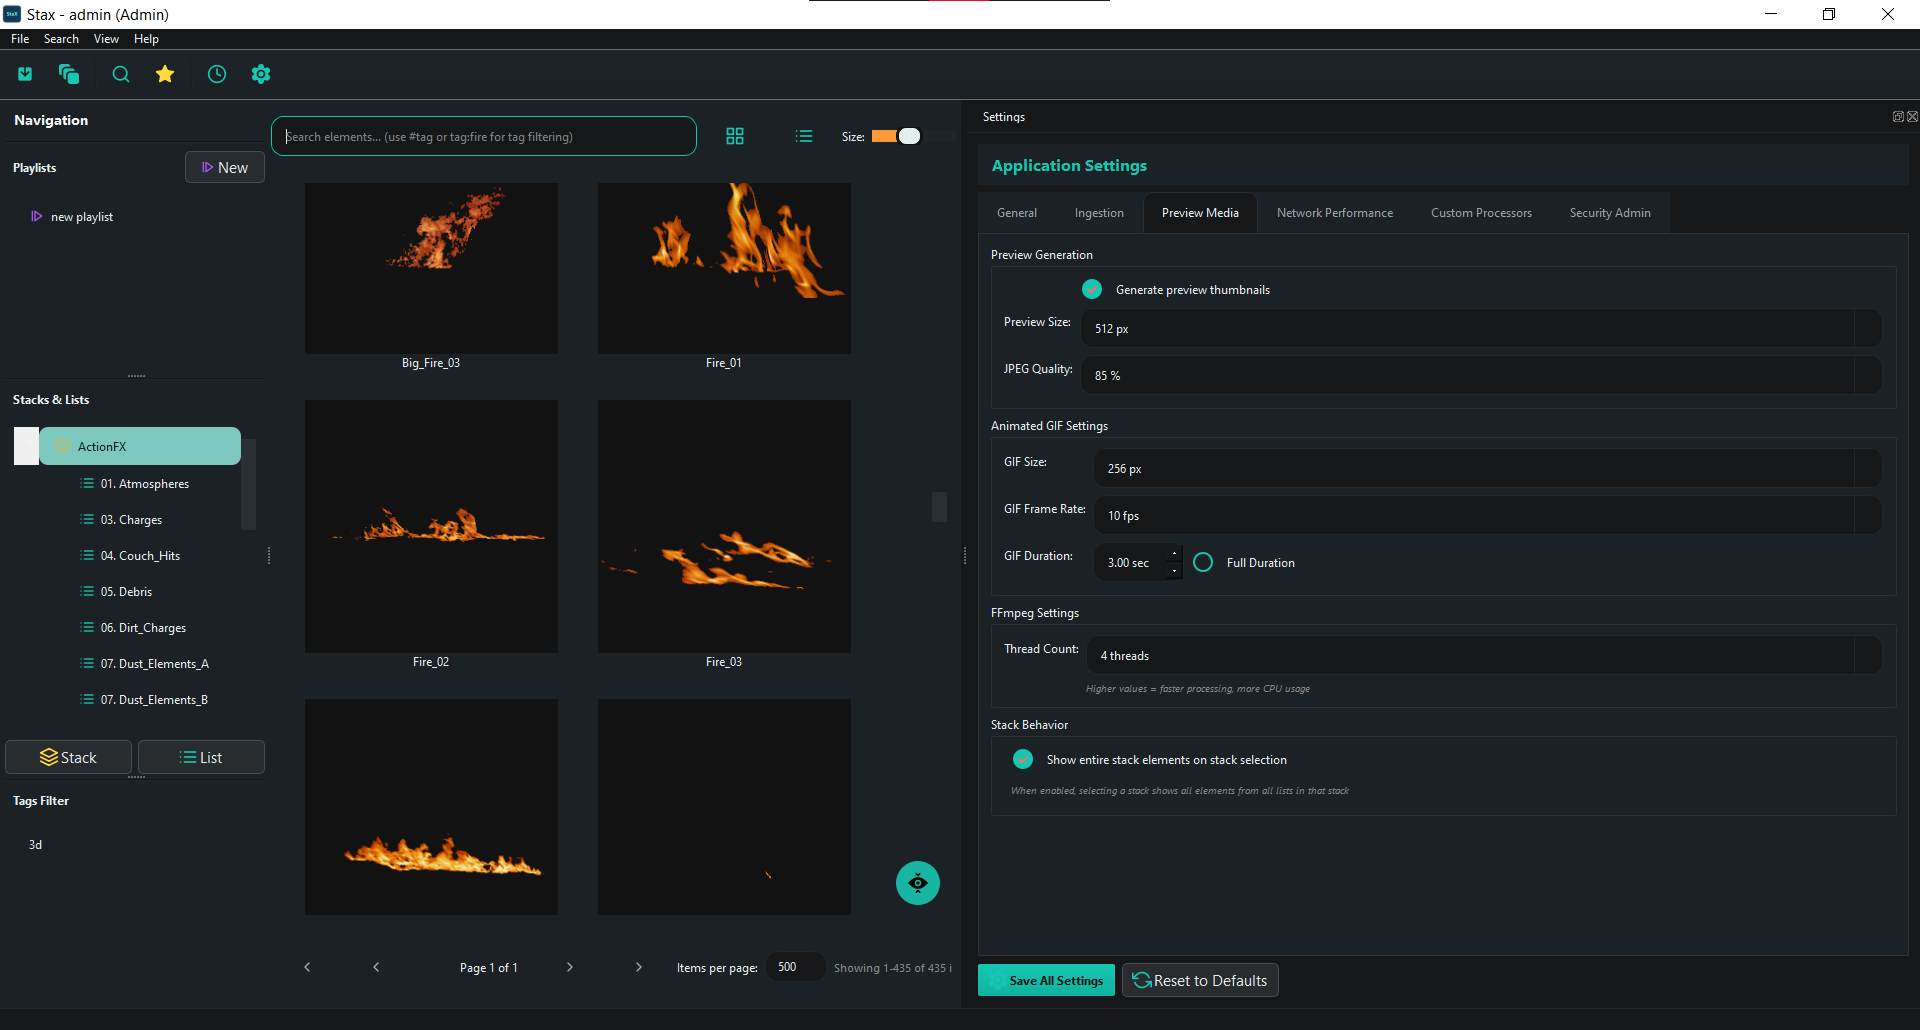This screenshot has height=1030, width=1920.
Task: Click the magnifier search toolbar icon
Action: (121, 74)
